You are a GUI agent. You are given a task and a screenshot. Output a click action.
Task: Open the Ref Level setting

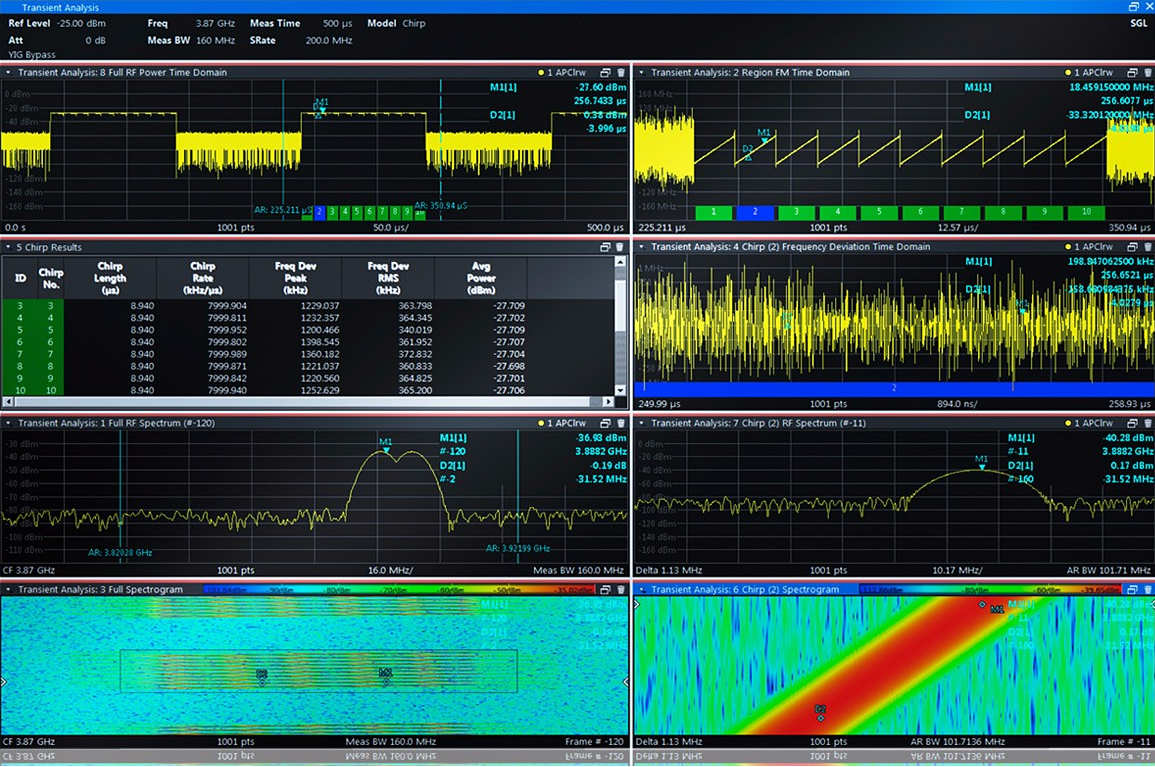57,24
